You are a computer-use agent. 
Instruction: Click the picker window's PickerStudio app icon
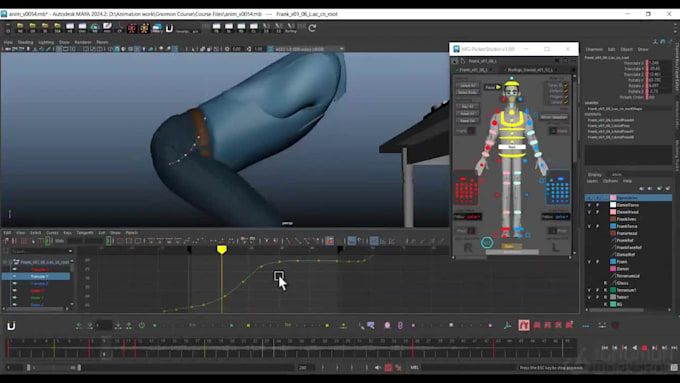(456, 49)
